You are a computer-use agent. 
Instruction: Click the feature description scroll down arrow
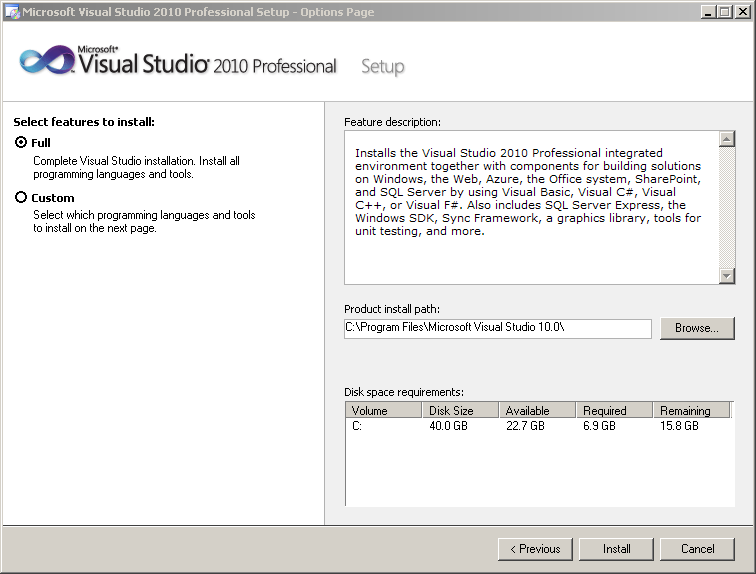[727, 276]
